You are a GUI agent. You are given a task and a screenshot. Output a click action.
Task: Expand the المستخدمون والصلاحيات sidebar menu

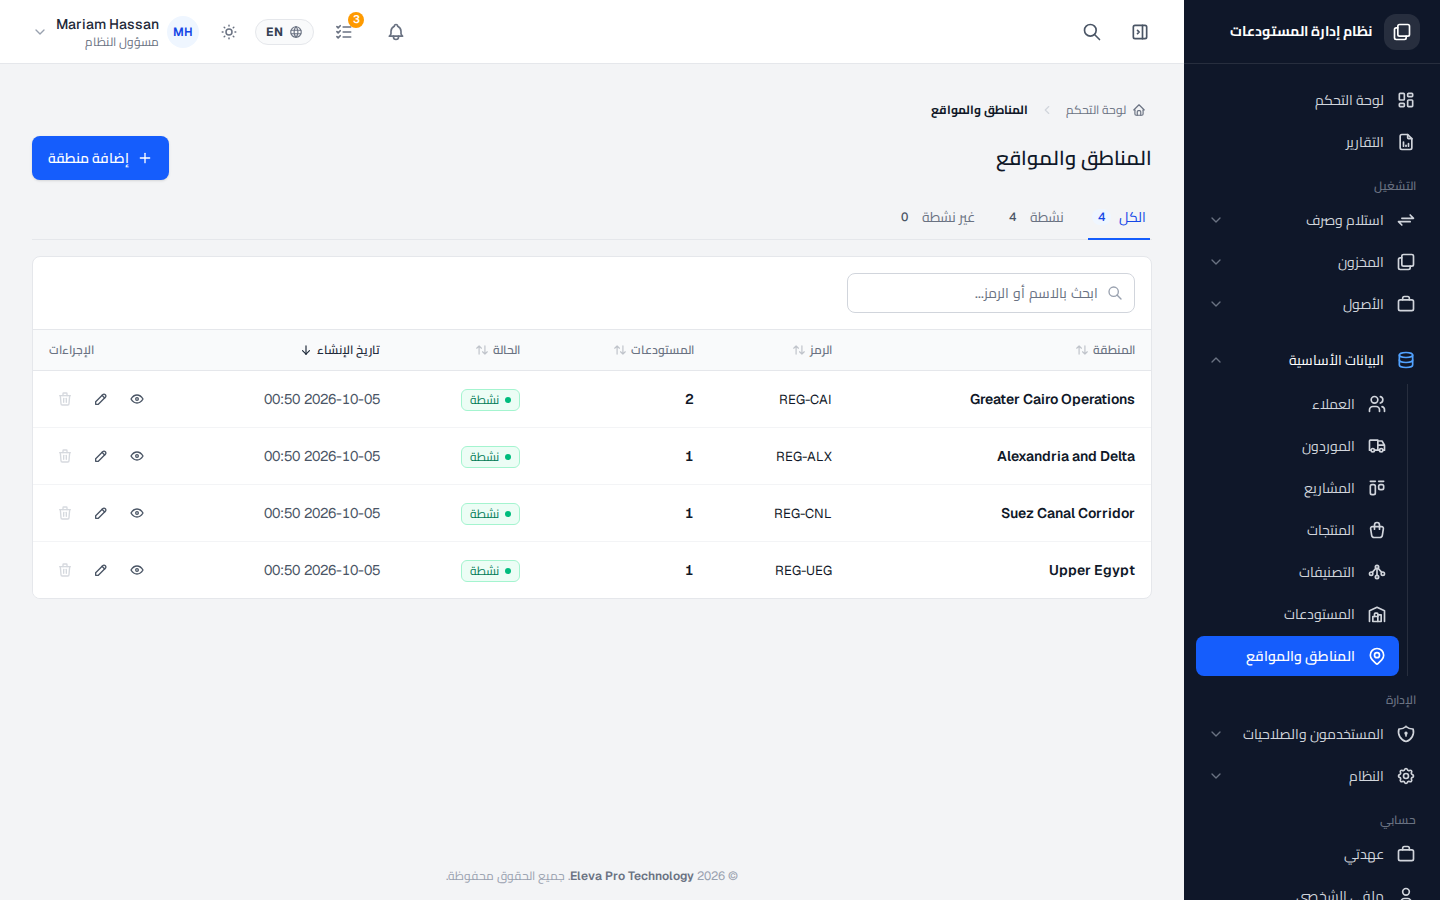tap(1312, 734)
